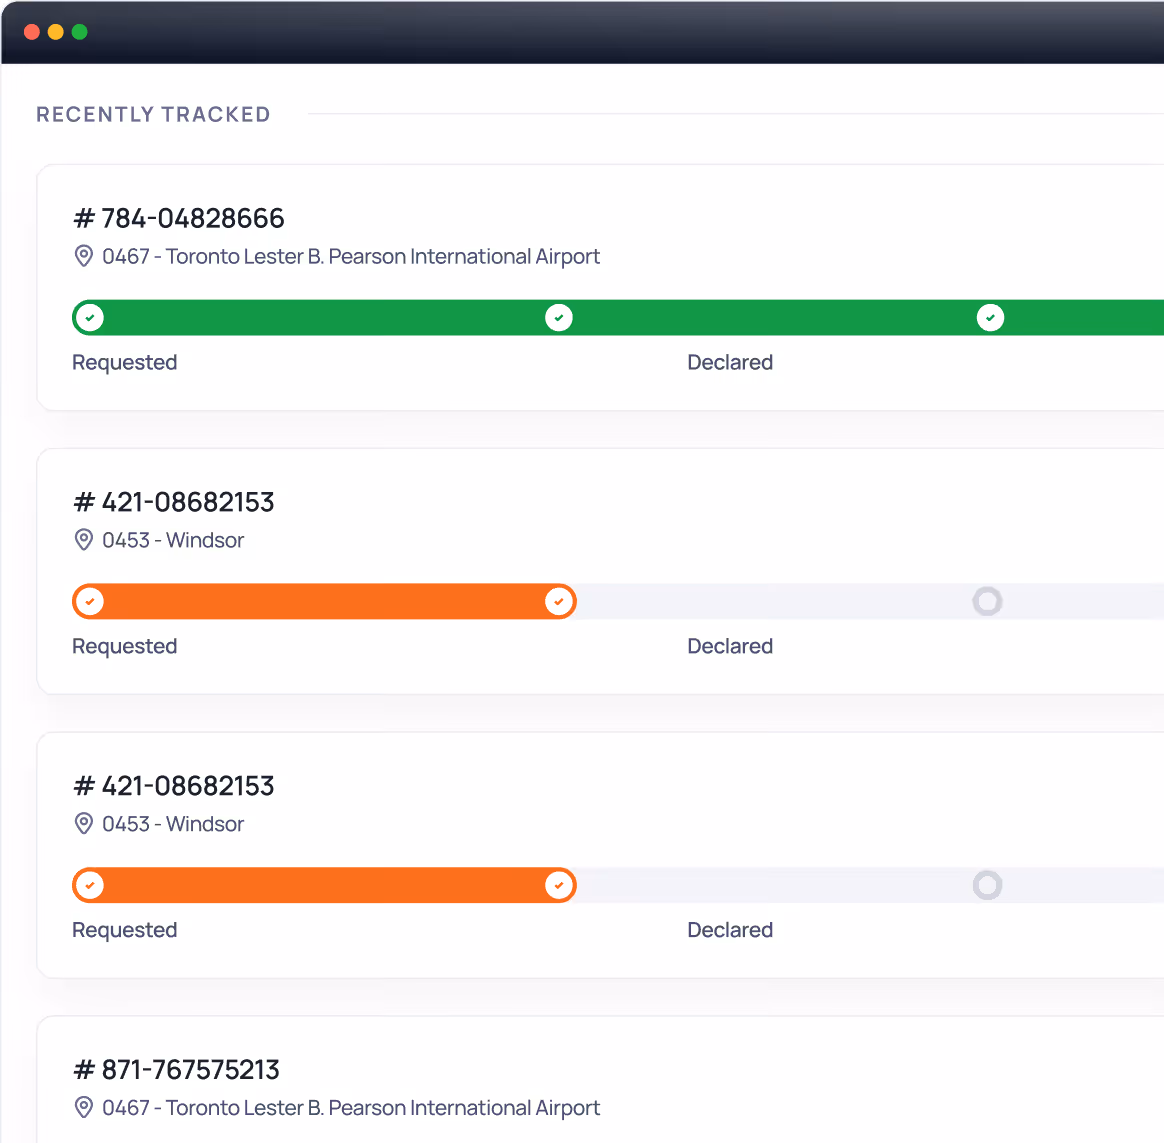Open the lower # 421-08682153 tracking entry

click(x=174, y=786)
